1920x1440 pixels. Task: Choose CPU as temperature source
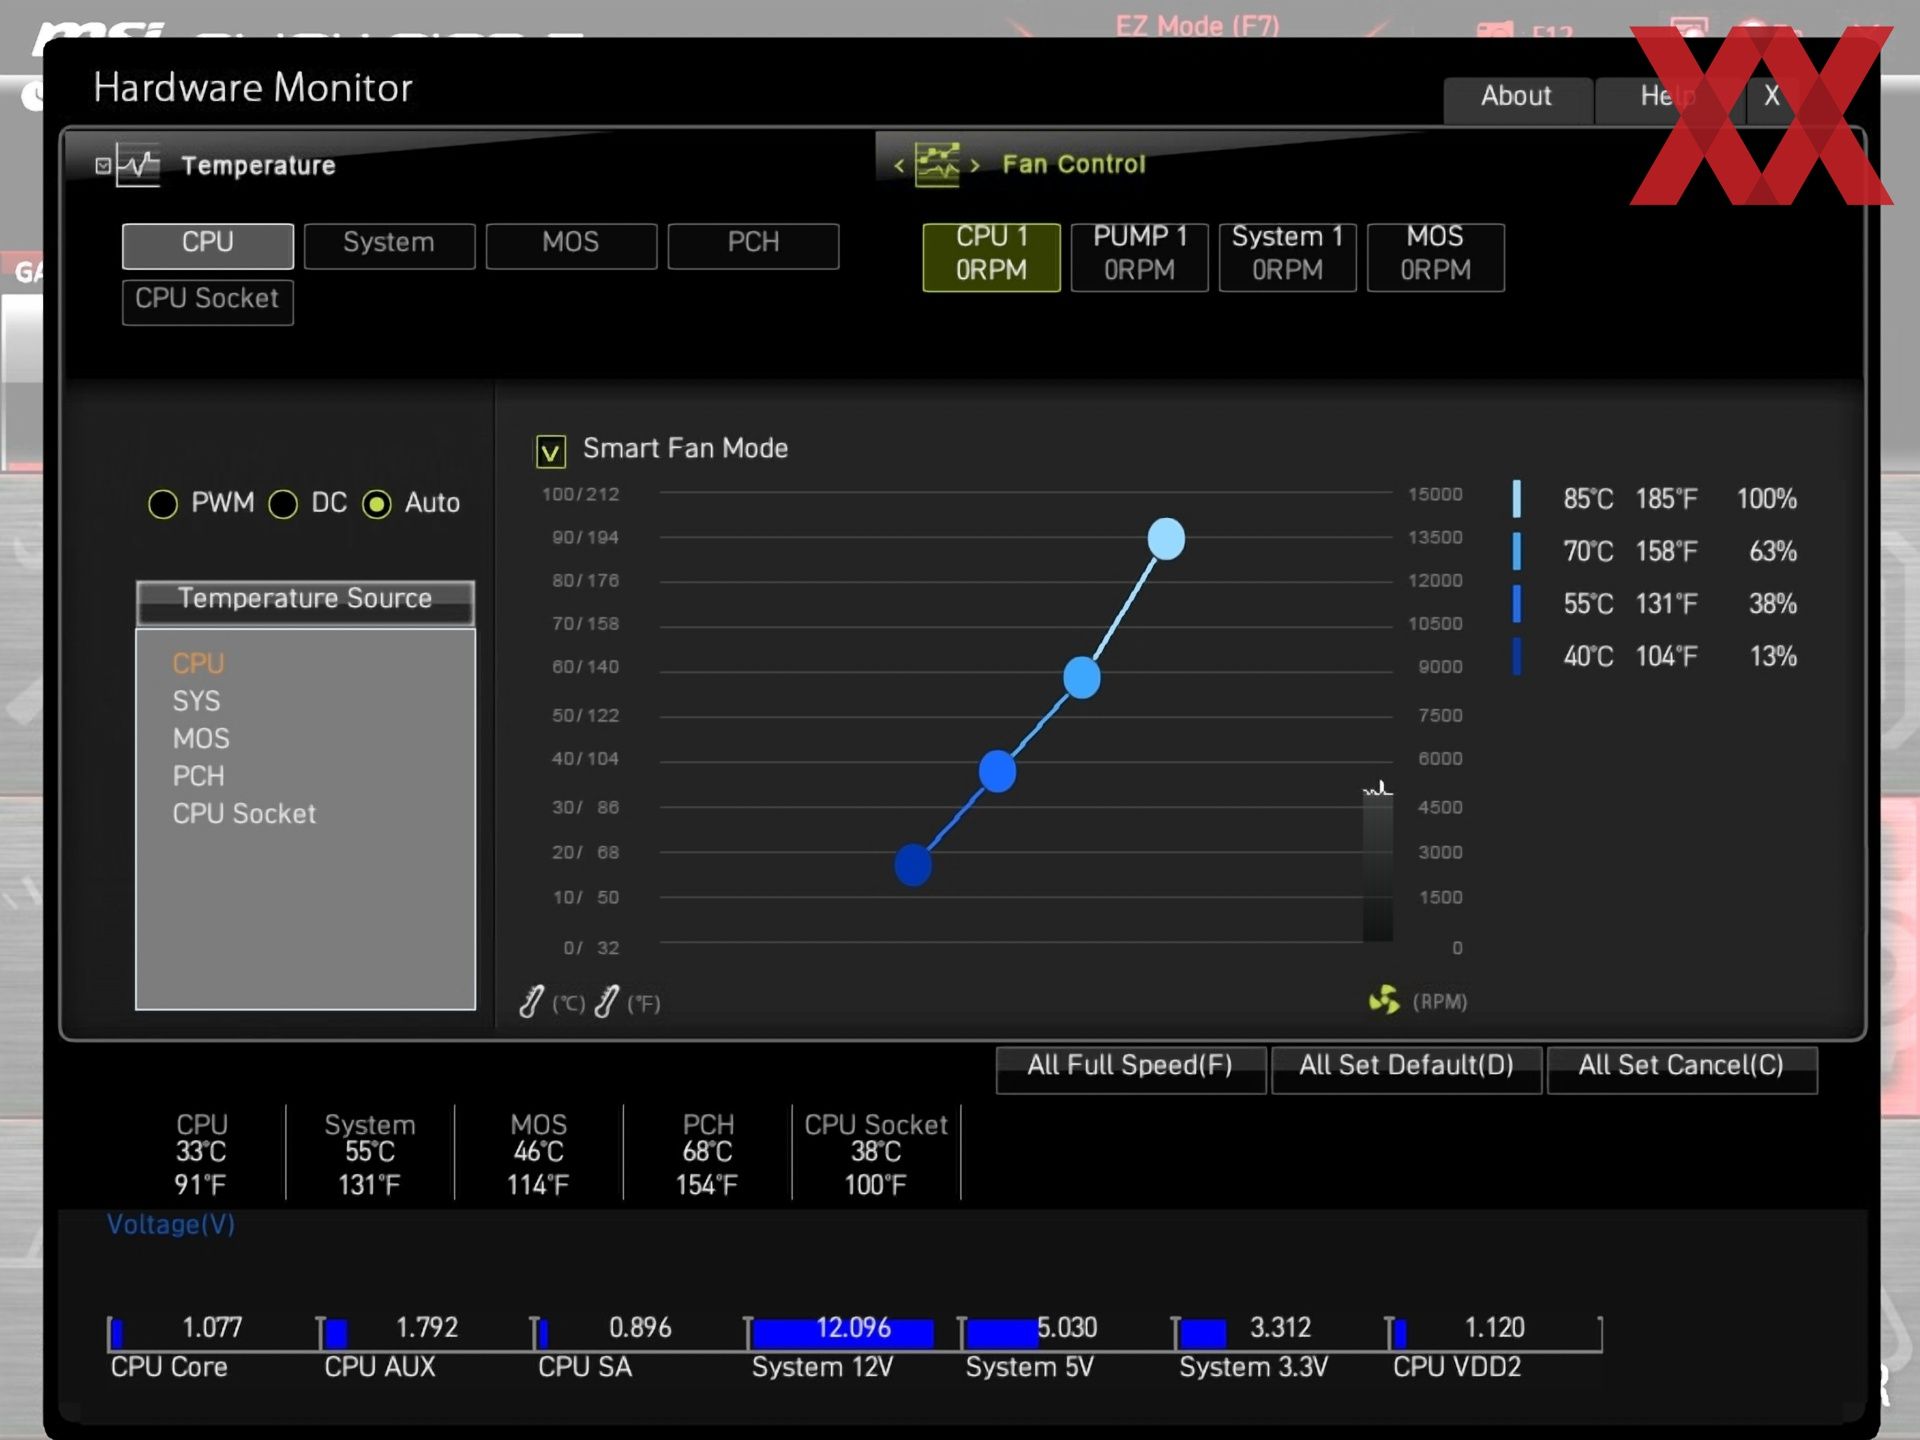(x=198, y=664)
